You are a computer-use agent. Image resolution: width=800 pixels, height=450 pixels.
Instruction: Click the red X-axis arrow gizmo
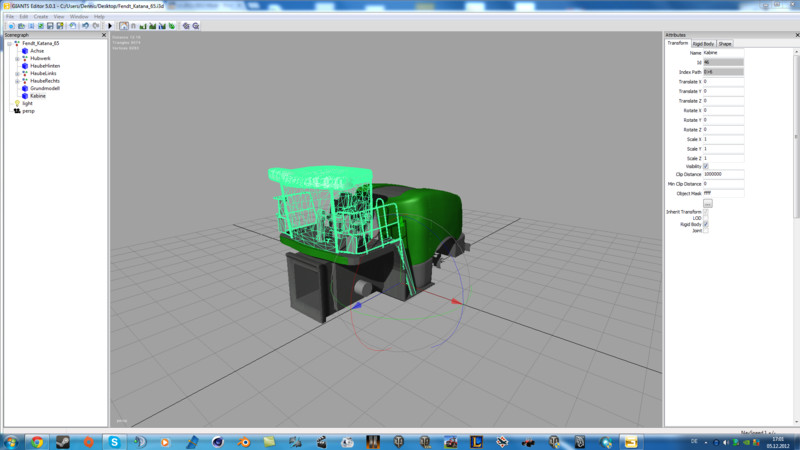point(456,302)
